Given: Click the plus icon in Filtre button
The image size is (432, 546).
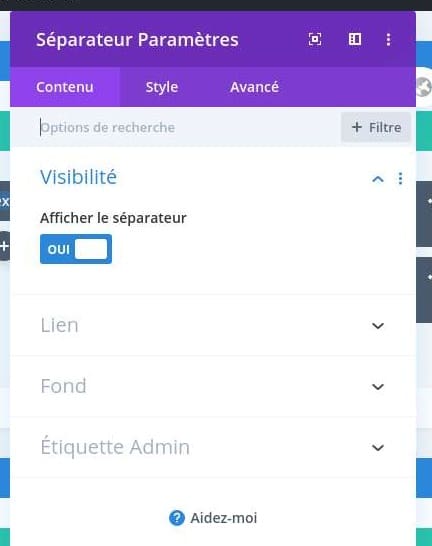Looking at the screenshot, I should point(357,127).
